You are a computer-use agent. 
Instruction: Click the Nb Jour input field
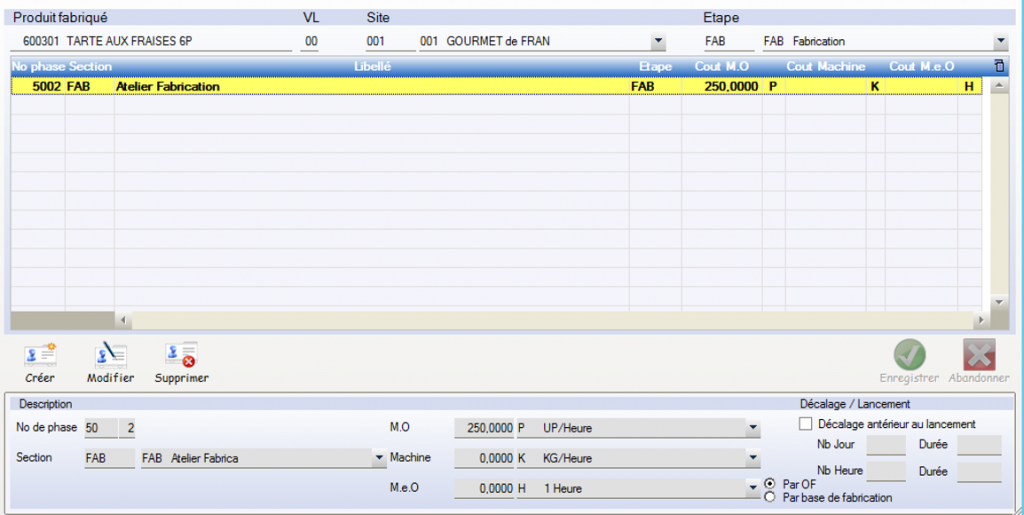[x=885, y=445]
